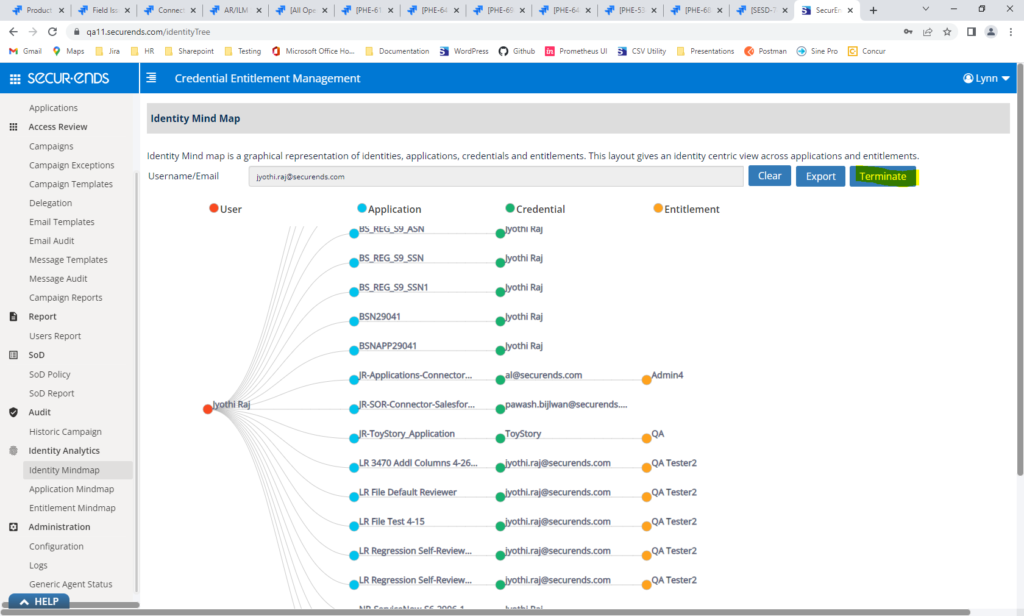Open the Chrome three-dot menu
This screenshot has height=616, width=1024.
click(x=1011, y=31)
